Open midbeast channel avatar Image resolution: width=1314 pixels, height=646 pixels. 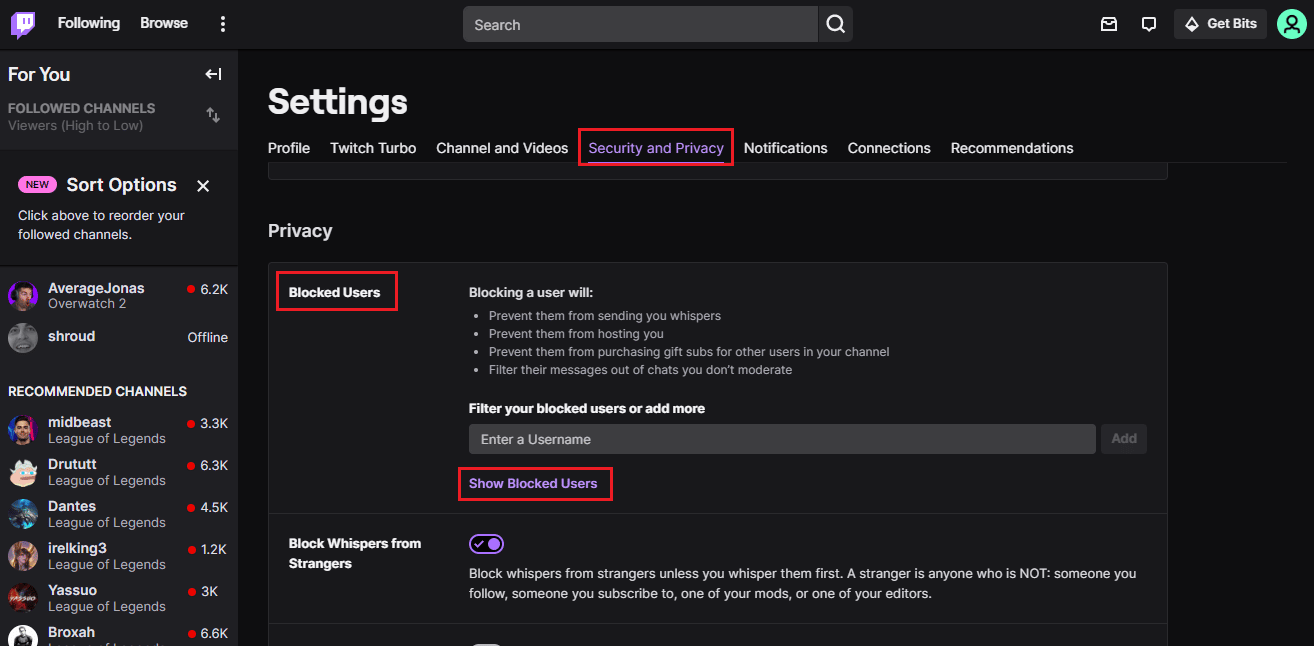point(23,430)
